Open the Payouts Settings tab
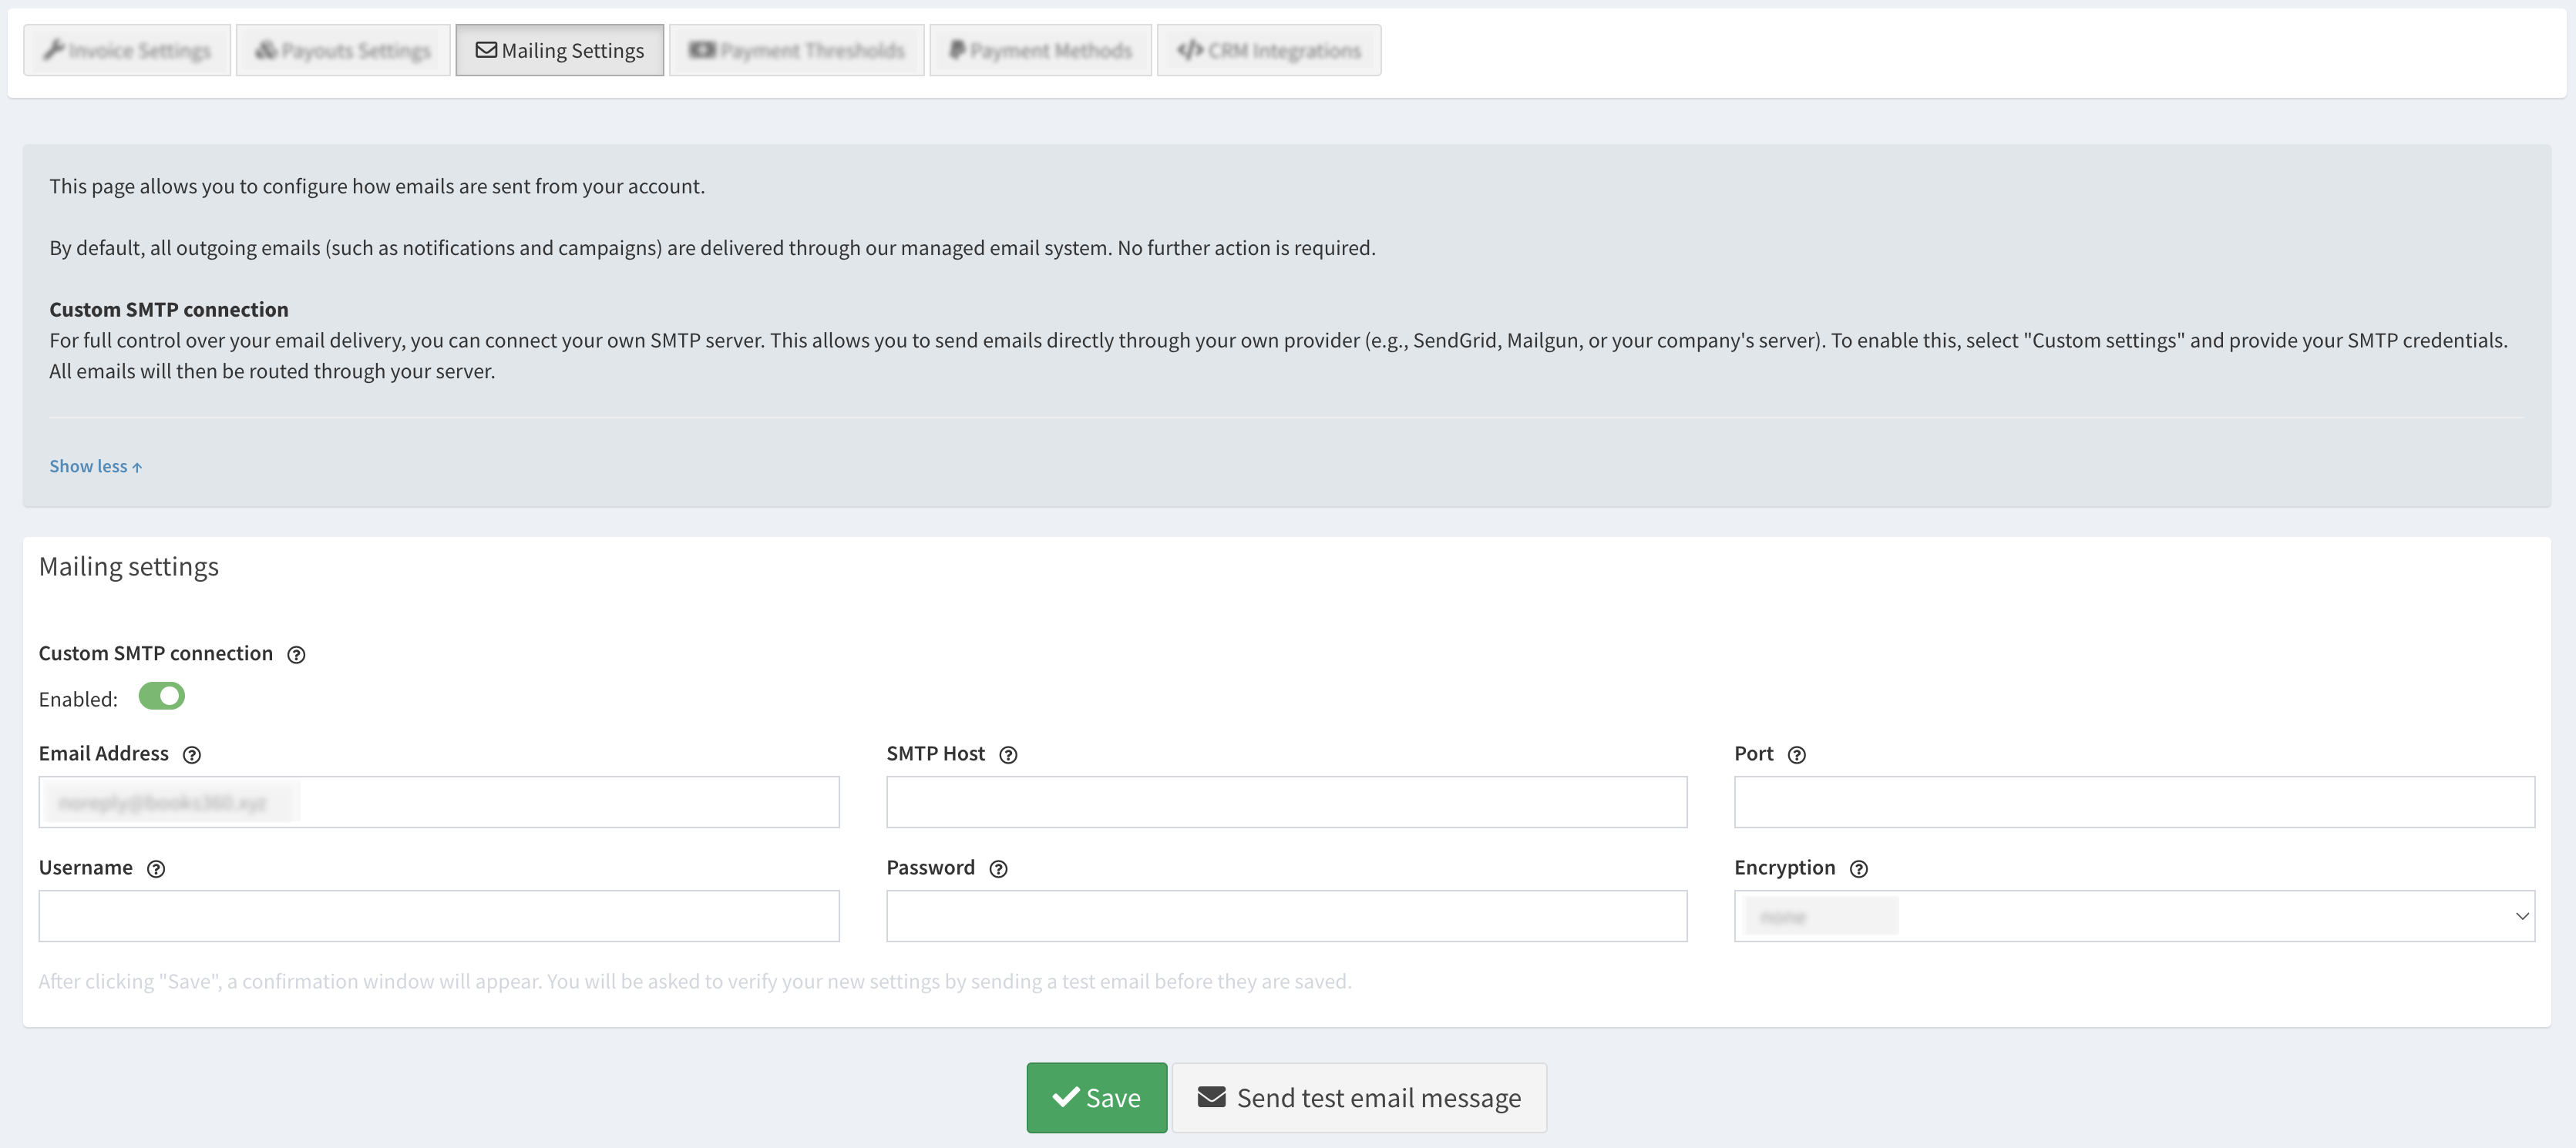Screen dimensions: 2576x1148 pyautogui.click(x=343, y=50)
